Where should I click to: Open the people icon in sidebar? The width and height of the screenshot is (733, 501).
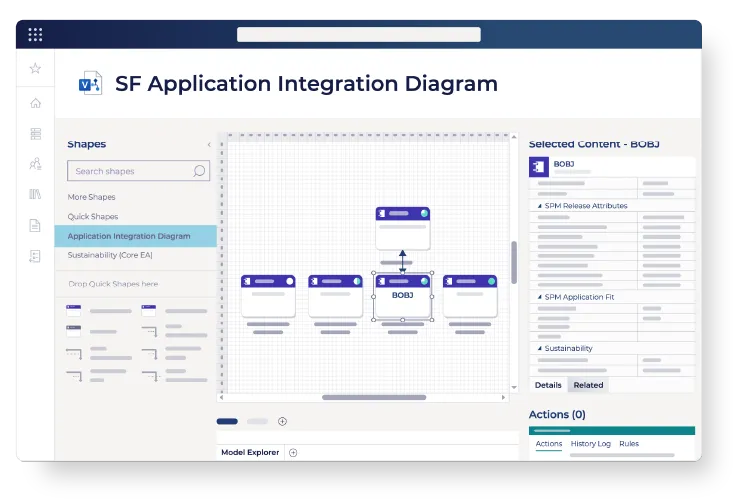(36, 164)
